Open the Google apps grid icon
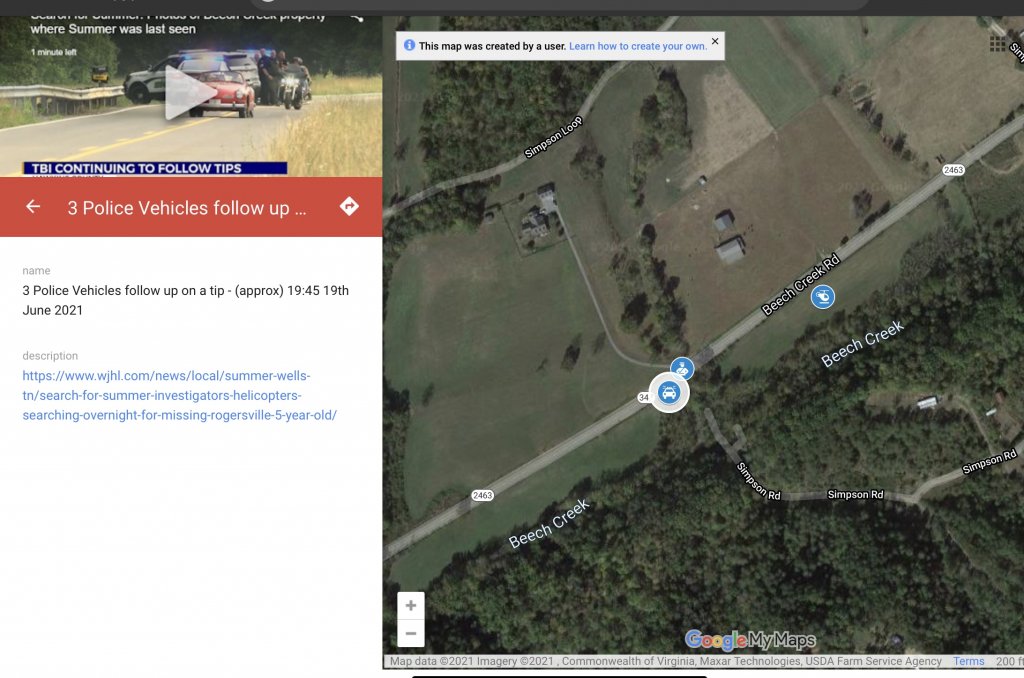This screenshot has width=1024, height=678. [997, 44]
